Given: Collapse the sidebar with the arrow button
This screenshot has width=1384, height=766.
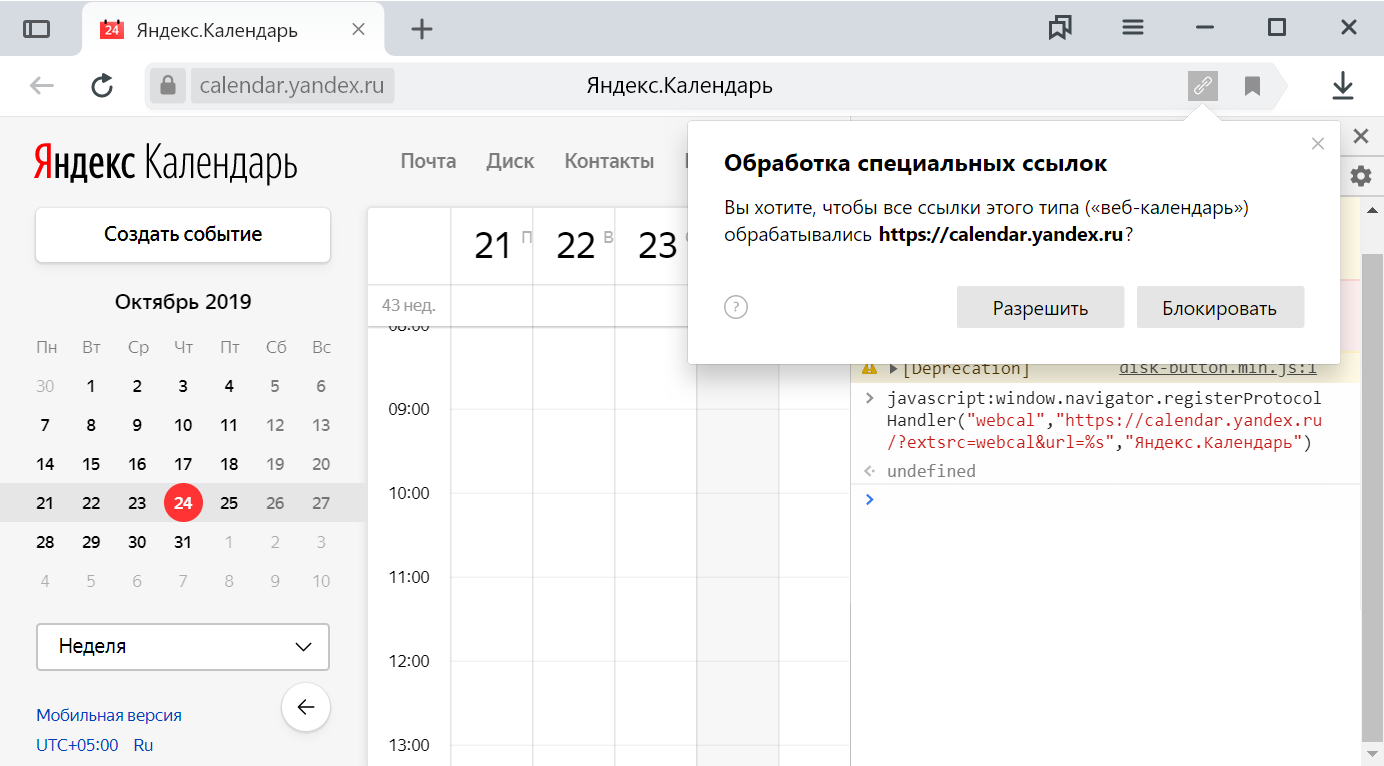Looking at the screenshot, I should 306,707.
